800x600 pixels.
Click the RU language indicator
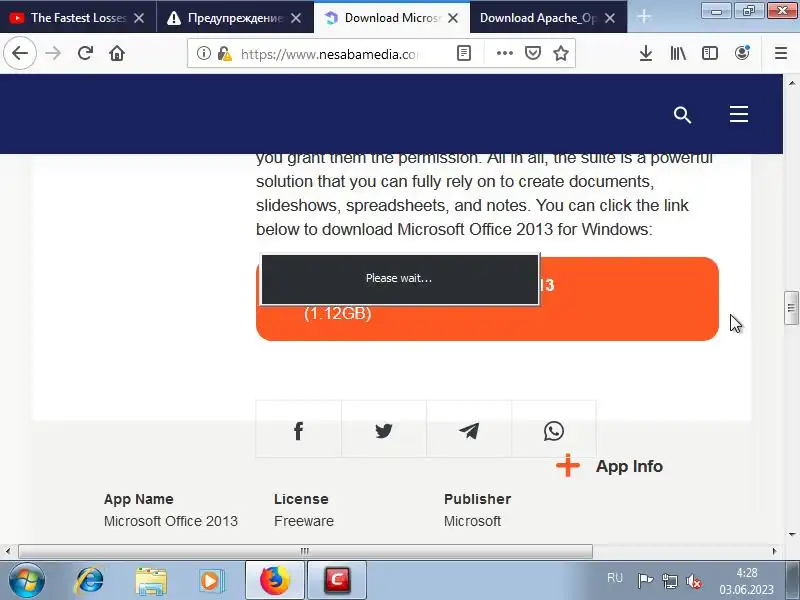615,578
